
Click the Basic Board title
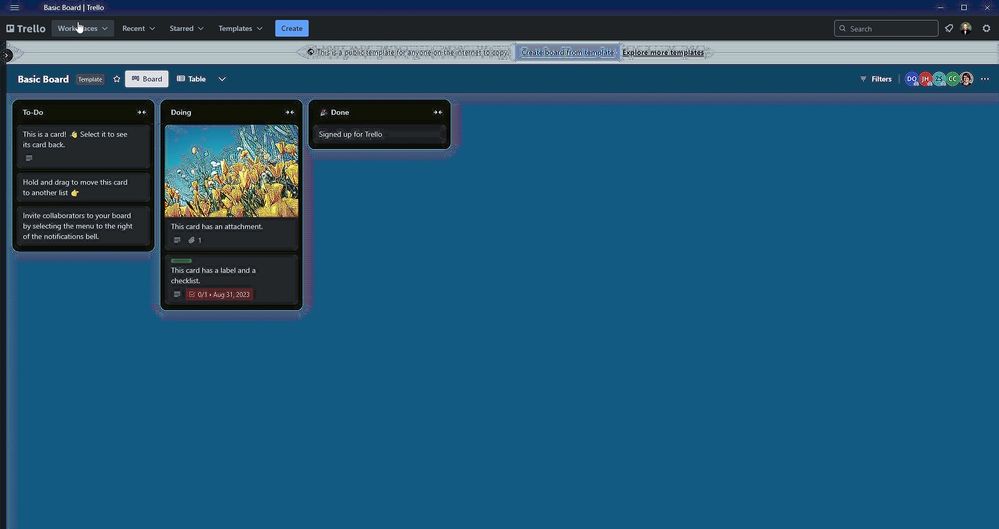point(43,79)
